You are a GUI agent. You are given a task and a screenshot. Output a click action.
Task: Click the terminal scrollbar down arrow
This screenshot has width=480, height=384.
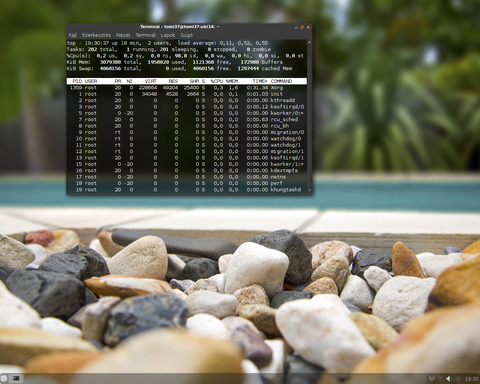pyautogui.click(x=310, y=190)
